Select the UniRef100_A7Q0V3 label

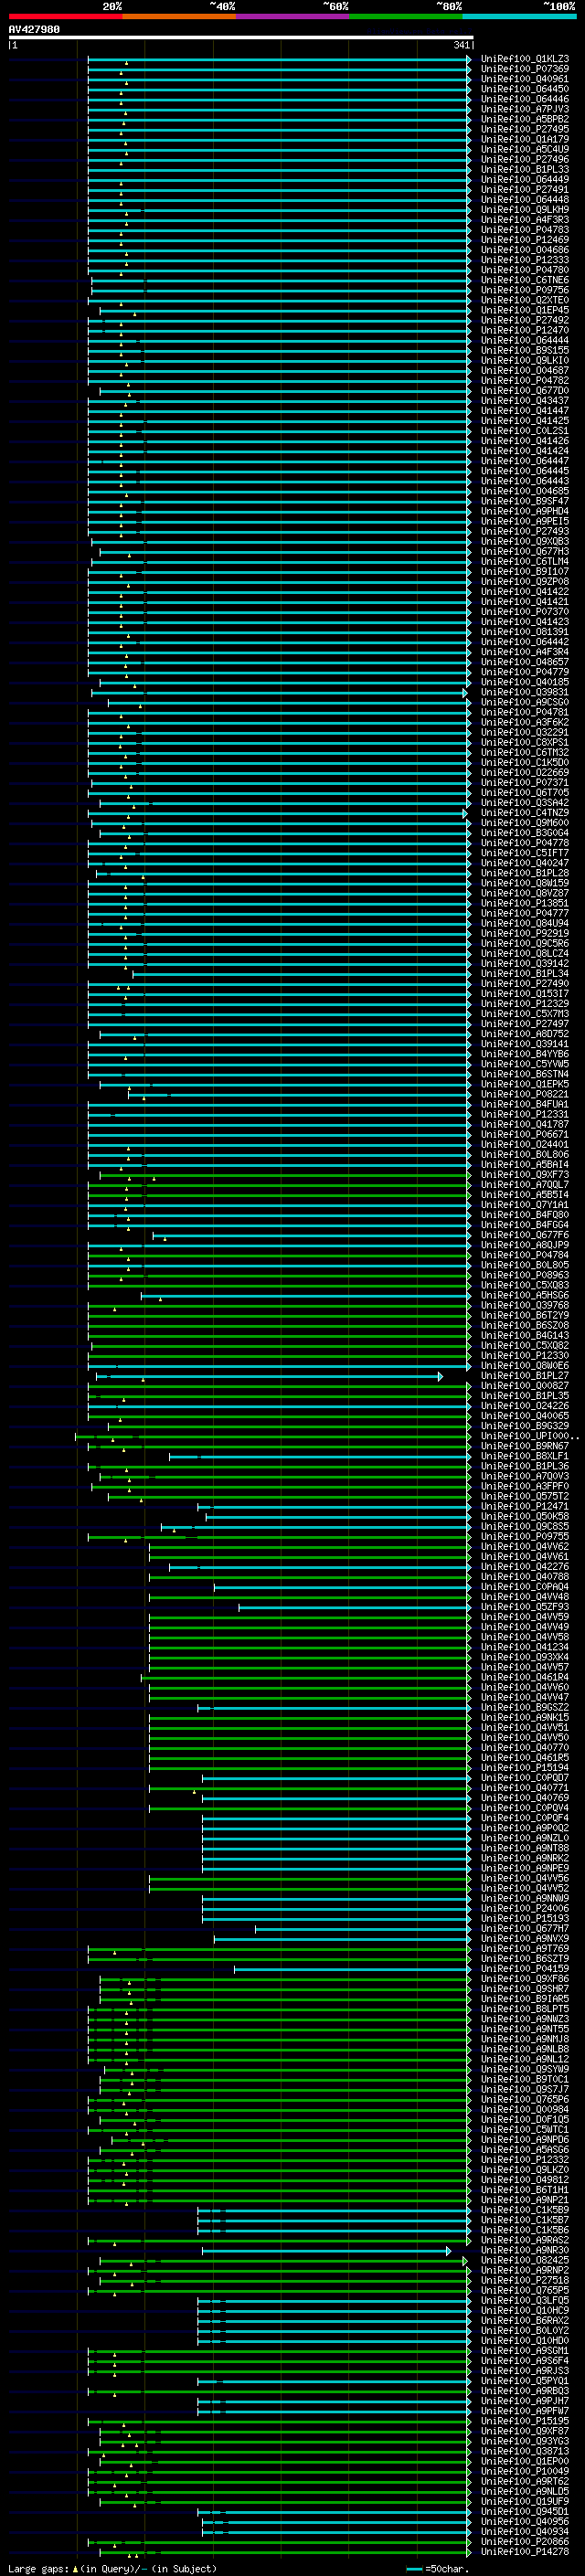coord(525,1476)
